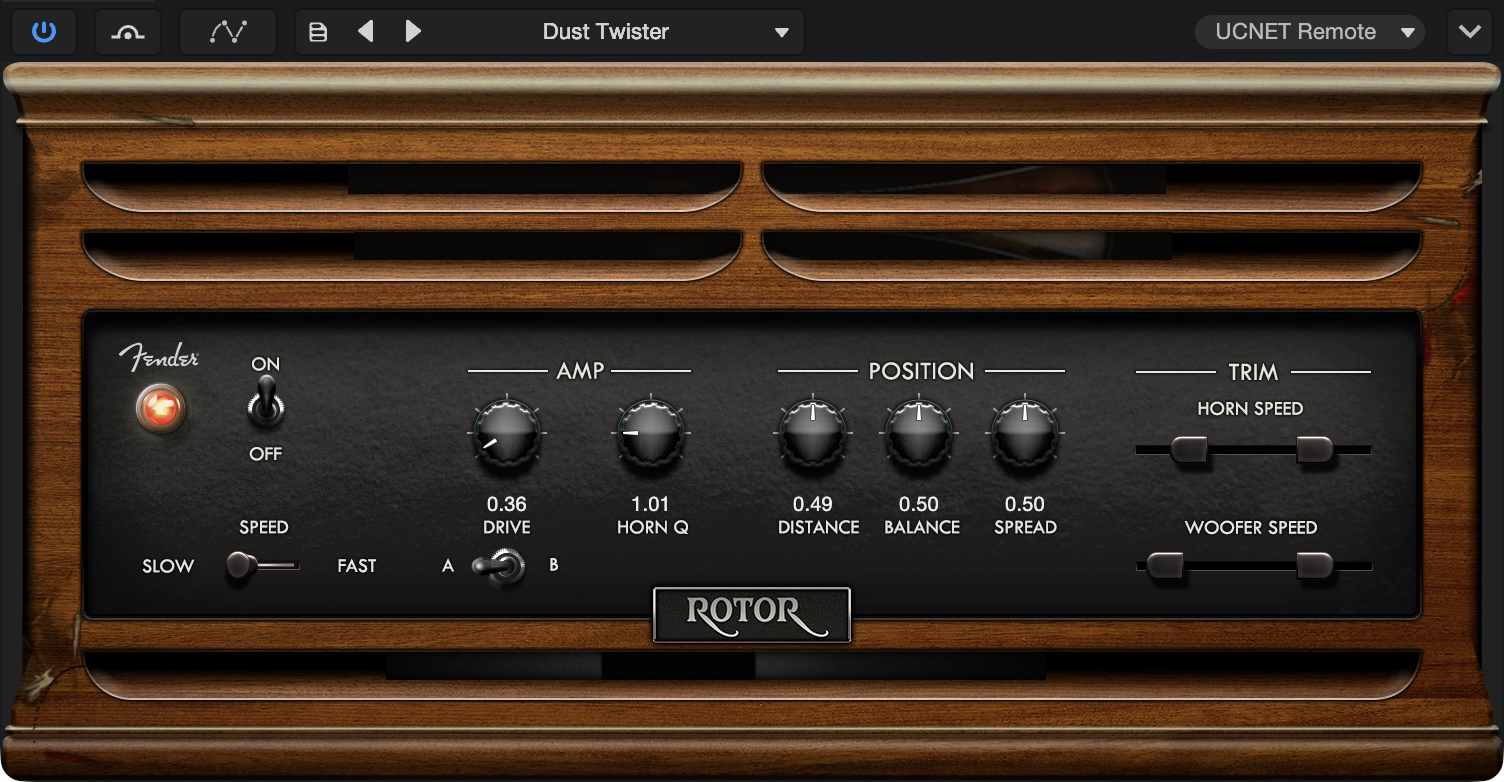The height and width of the screenshot is (782, 1504).
Task: Click the SLOW speed label
Action: pos(168,566)
